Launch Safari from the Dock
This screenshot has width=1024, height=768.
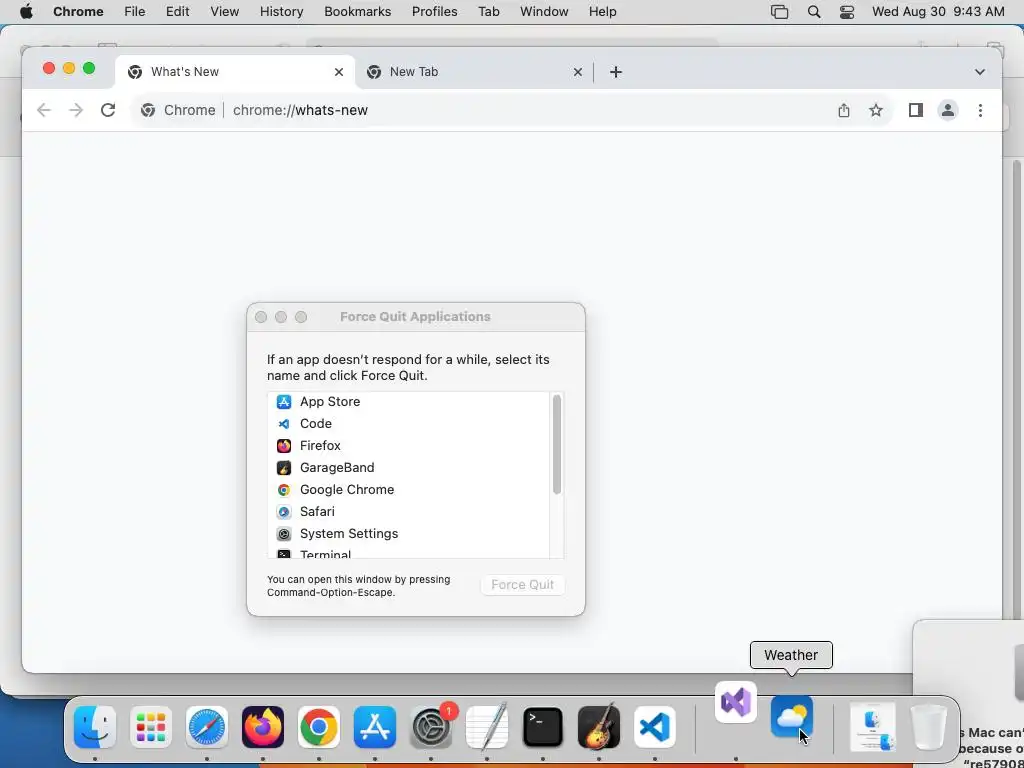[207, 727]
